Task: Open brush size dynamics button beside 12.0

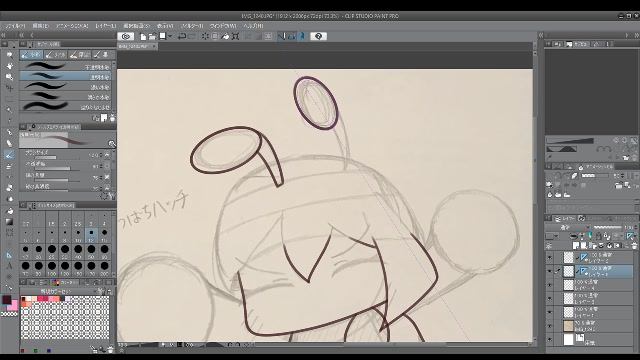Action: tap(107, 155)
